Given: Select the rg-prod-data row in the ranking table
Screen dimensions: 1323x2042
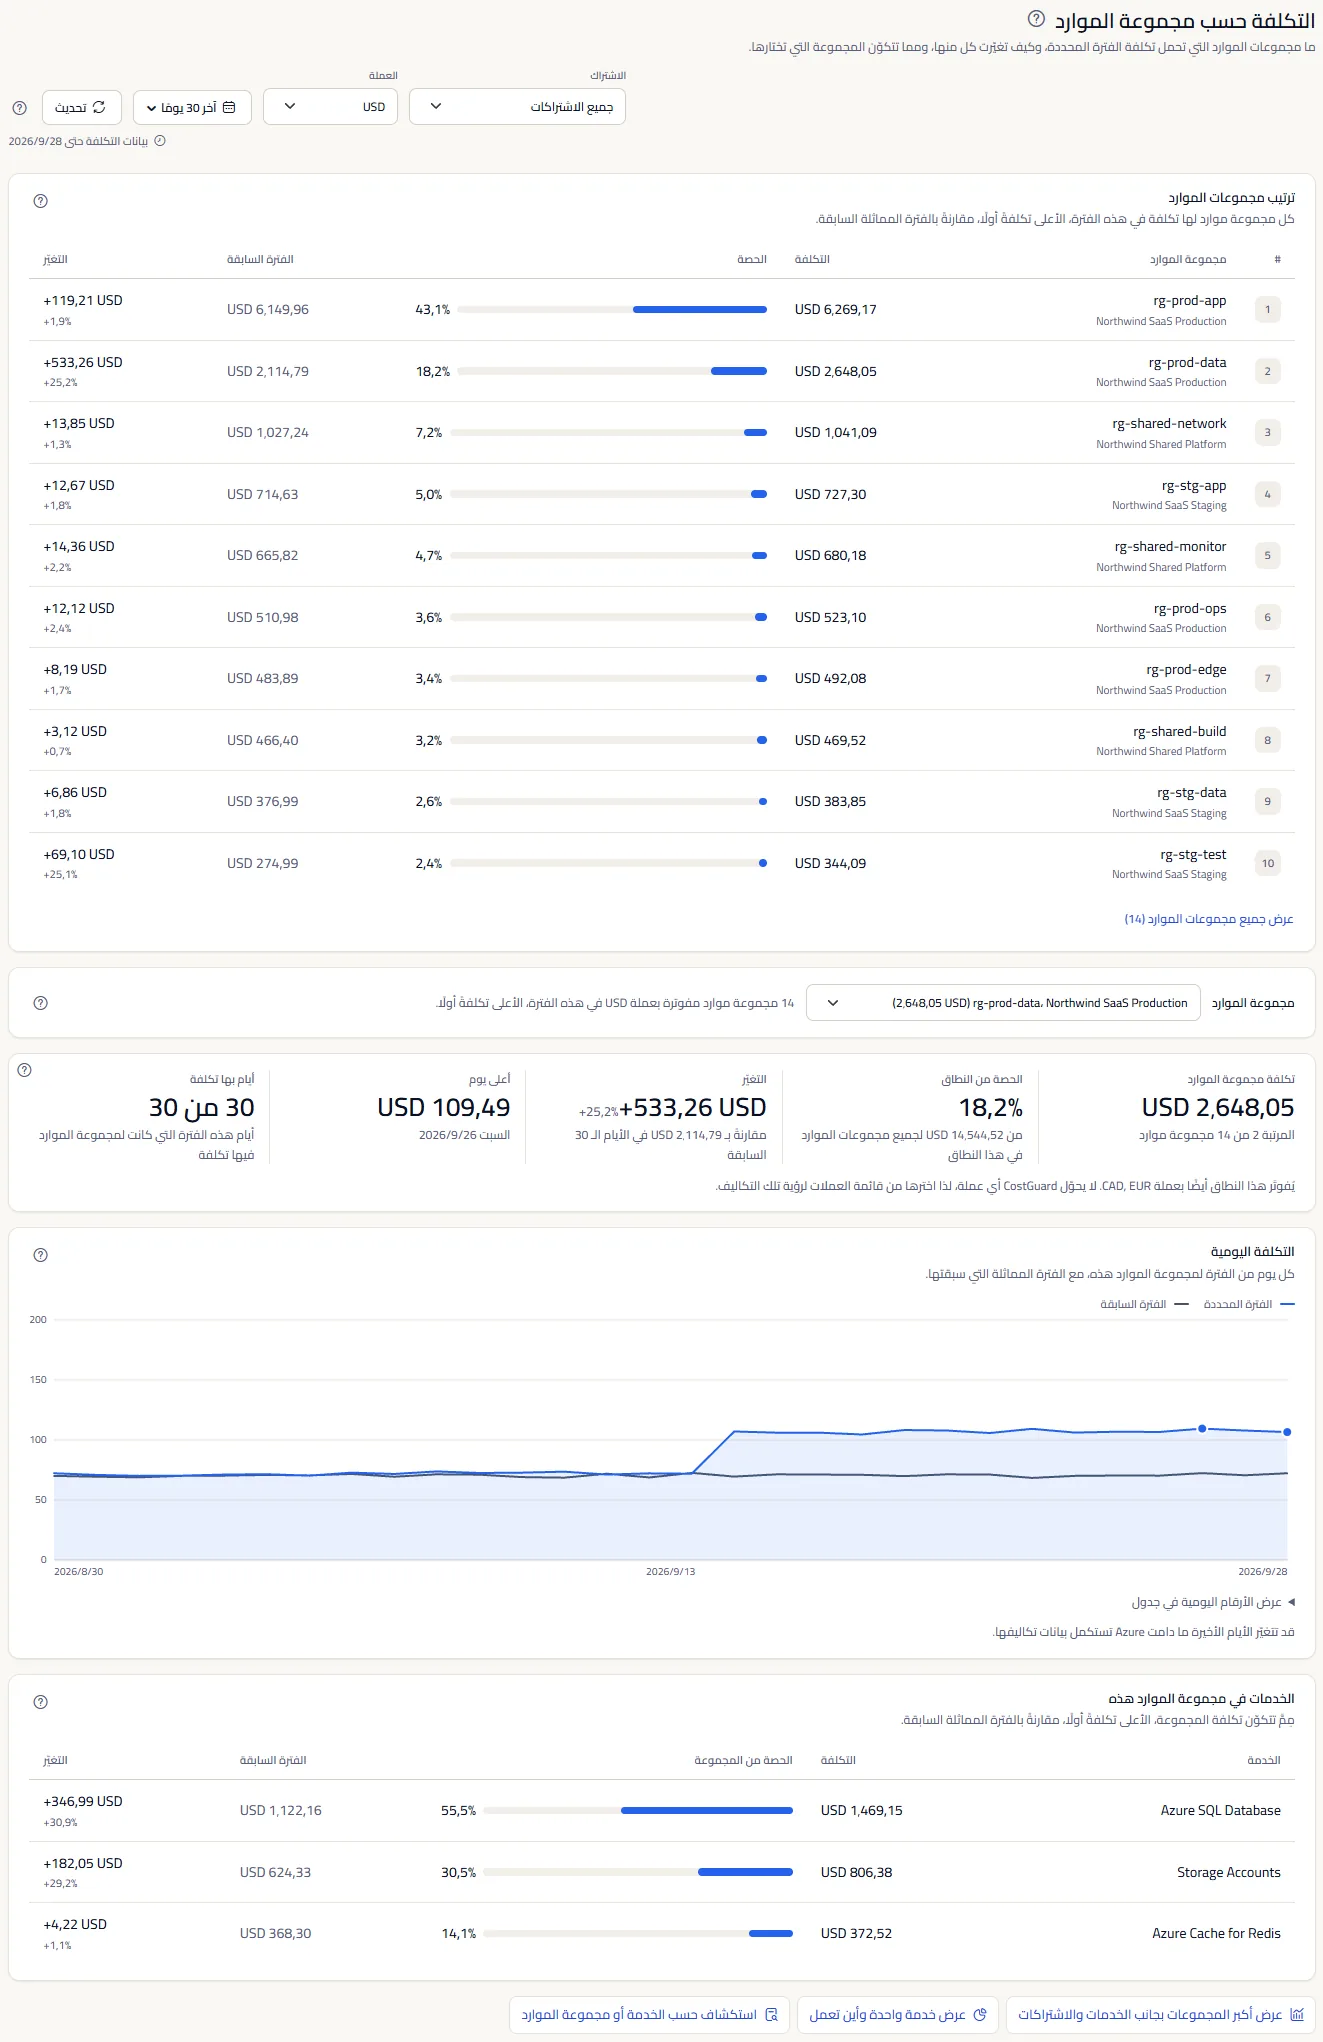Looking at the screenshot, I should (662, 371).
